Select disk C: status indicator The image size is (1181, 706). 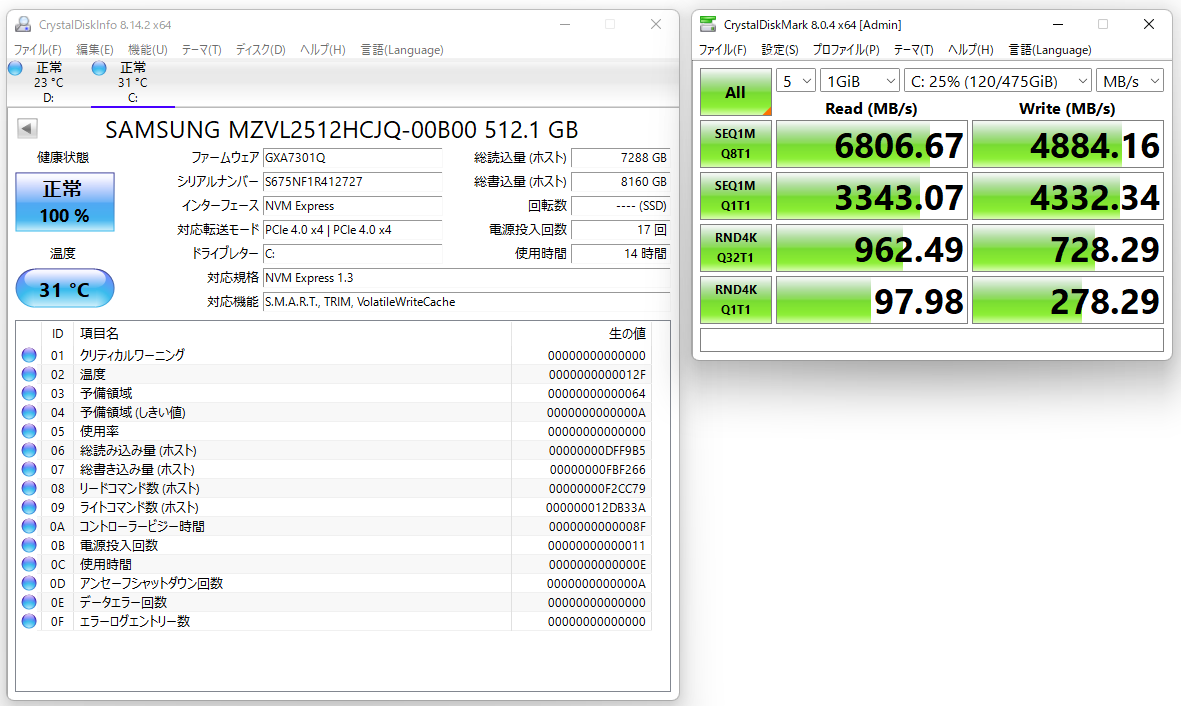[99, 68]
